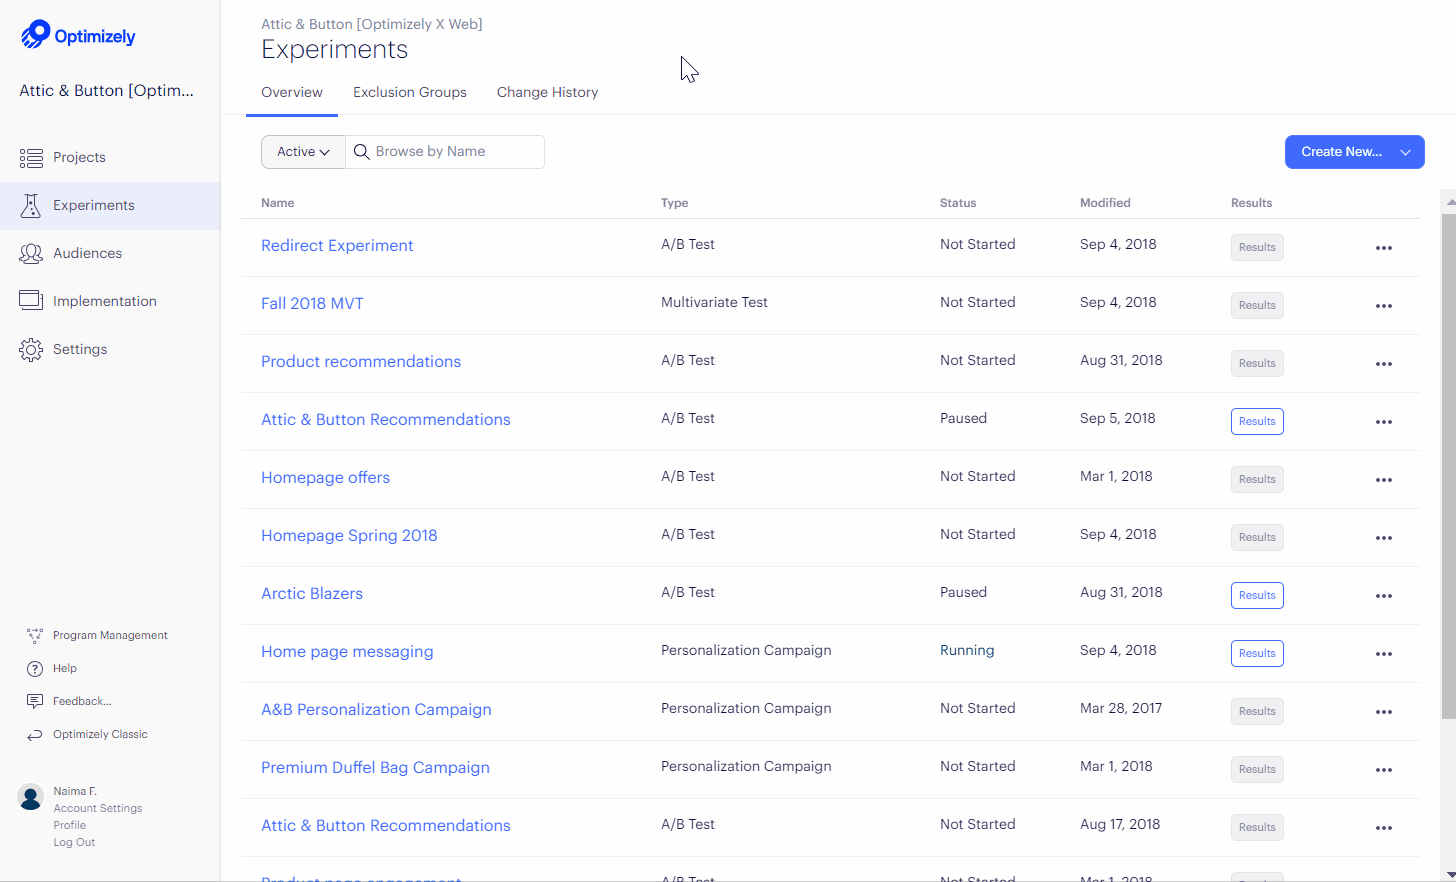Viewport: 1456px width, 882px height.
Task: Open Settings using the gear icon
Action: (x=31, y=348)
